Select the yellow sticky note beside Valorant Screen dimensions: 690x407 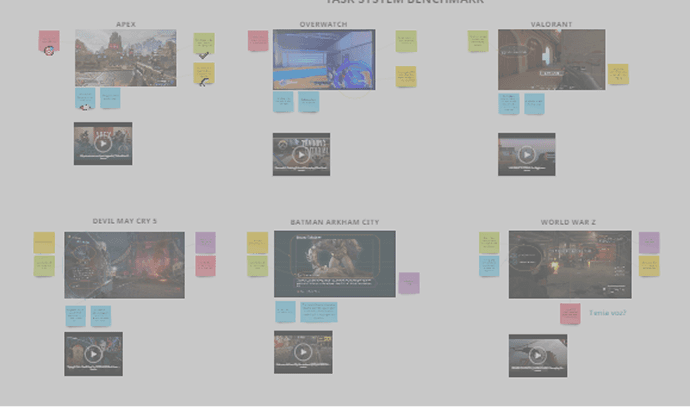(618, 74)
